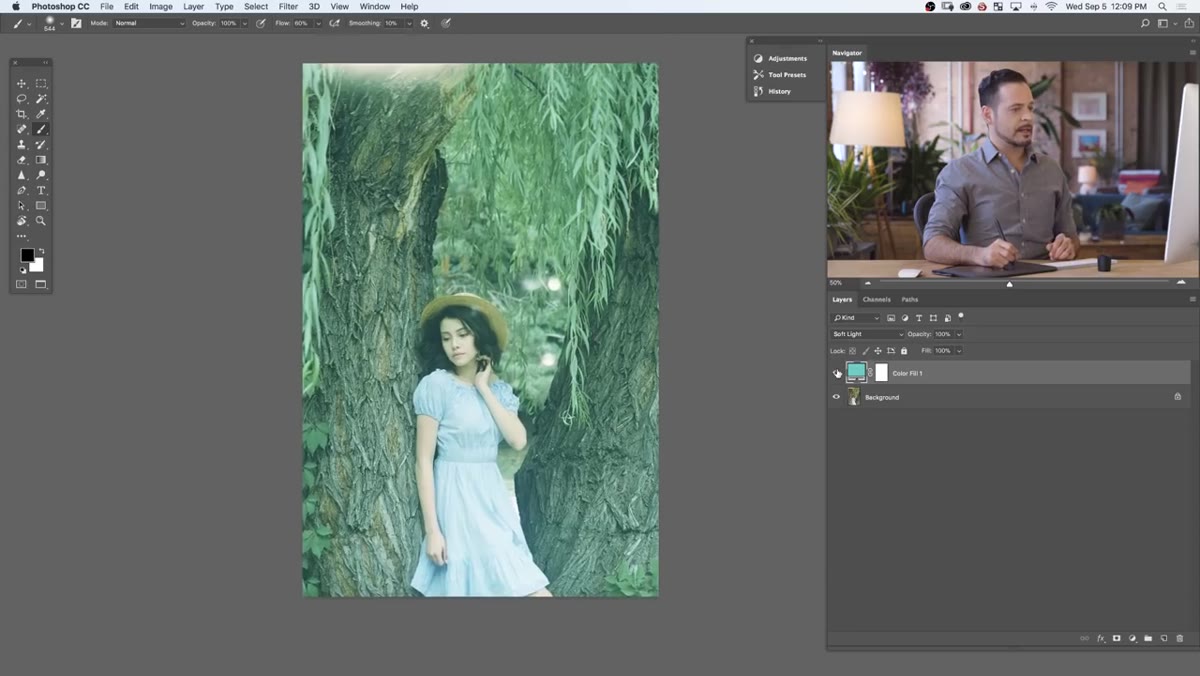This screenshot has height=676, width=1200.
Task: Select the Gradient tool
Action: 41,160
